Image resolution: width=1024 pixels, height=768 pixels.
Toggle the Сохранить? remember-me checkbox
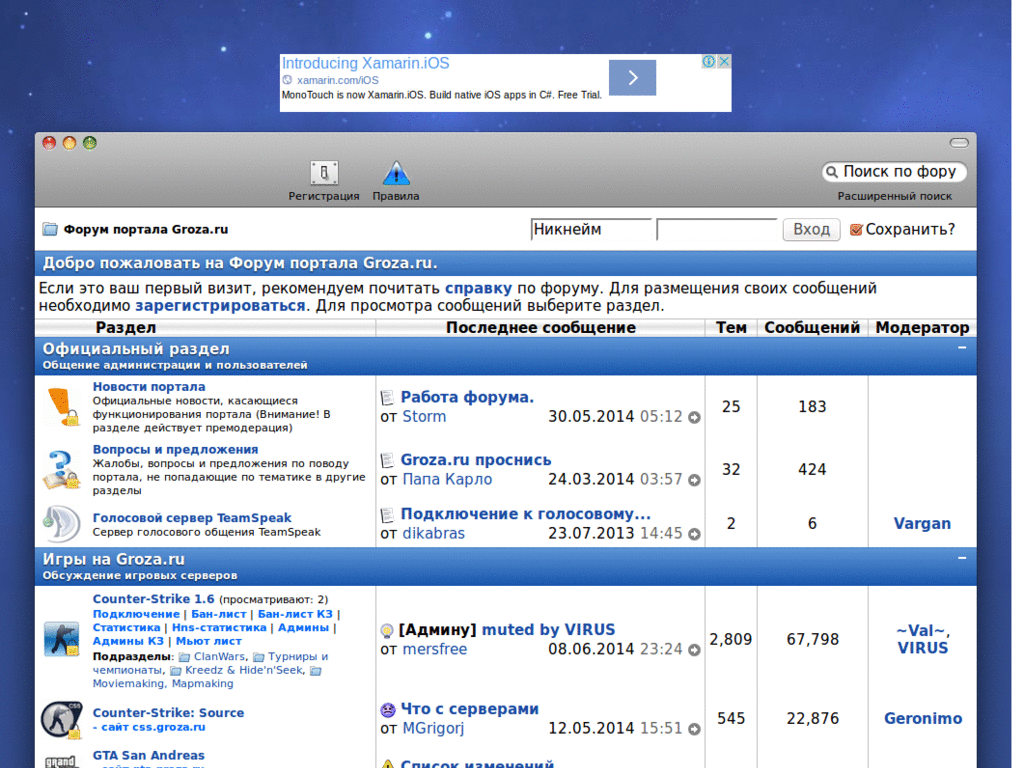pos(856,229)
